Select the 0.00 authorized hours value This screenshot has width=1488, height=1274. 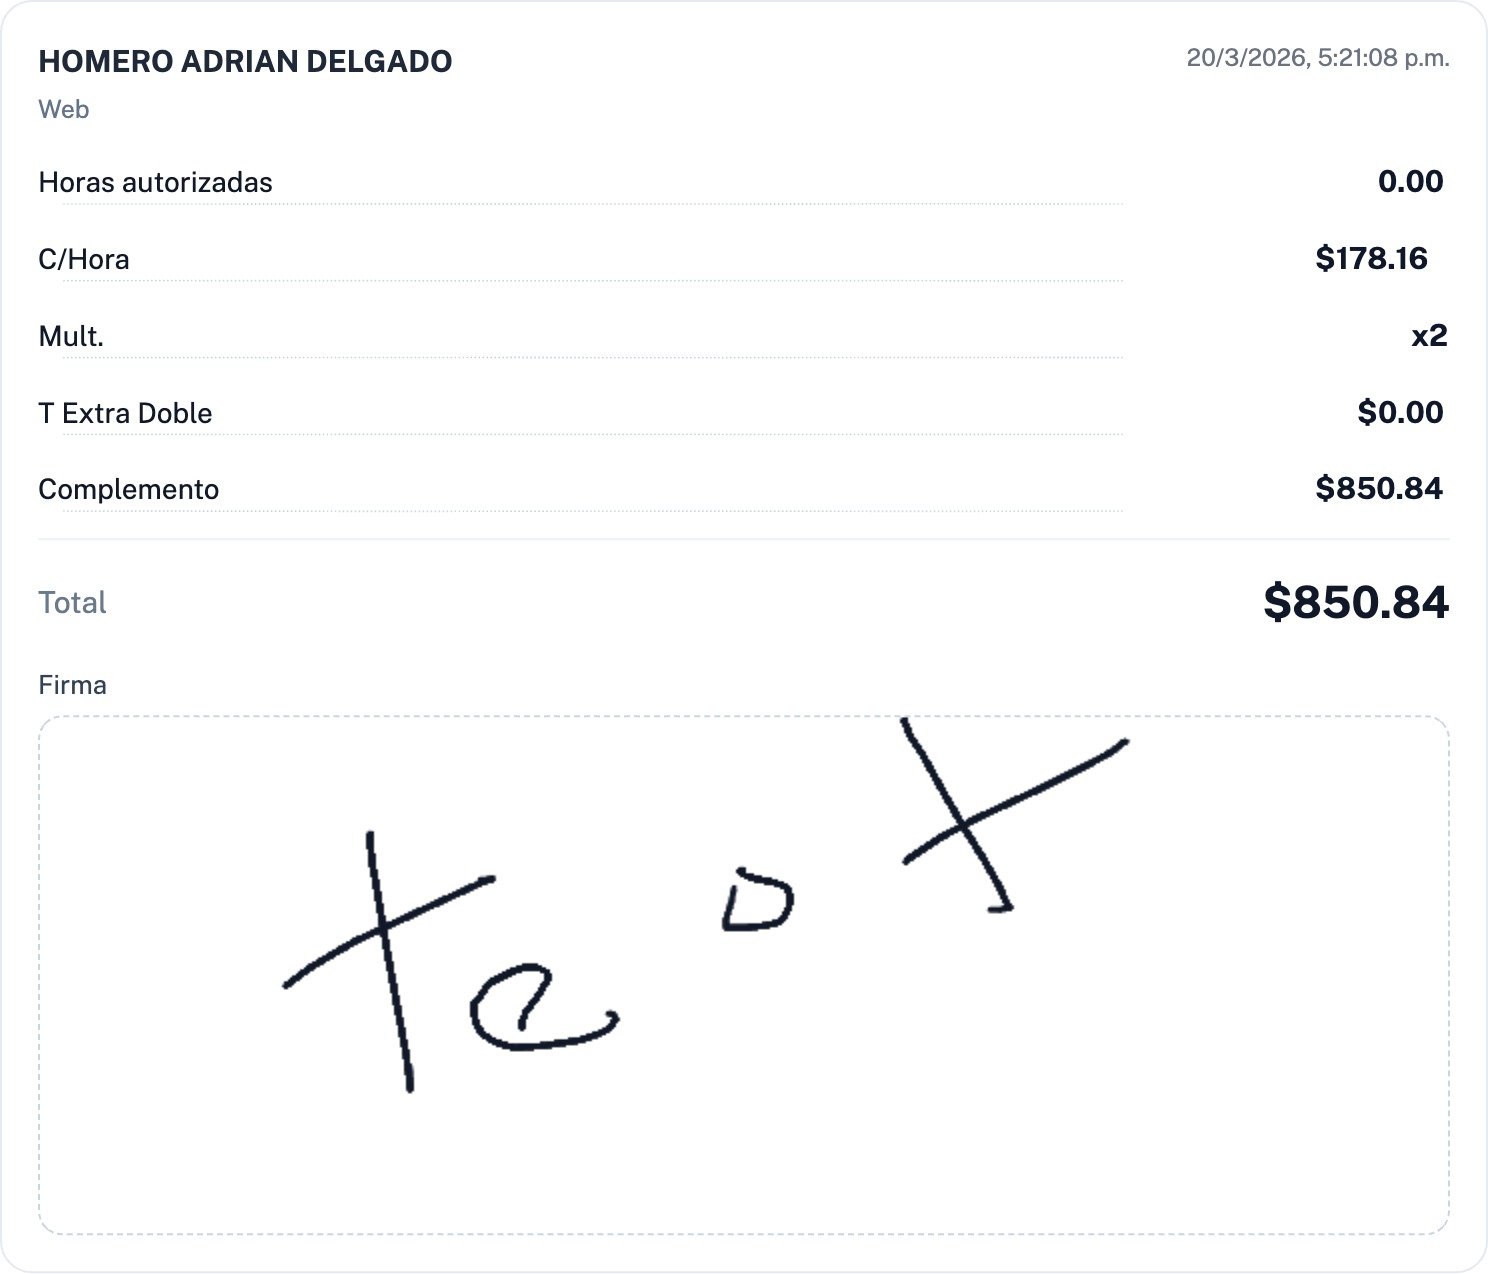(x=1410, y=181)
